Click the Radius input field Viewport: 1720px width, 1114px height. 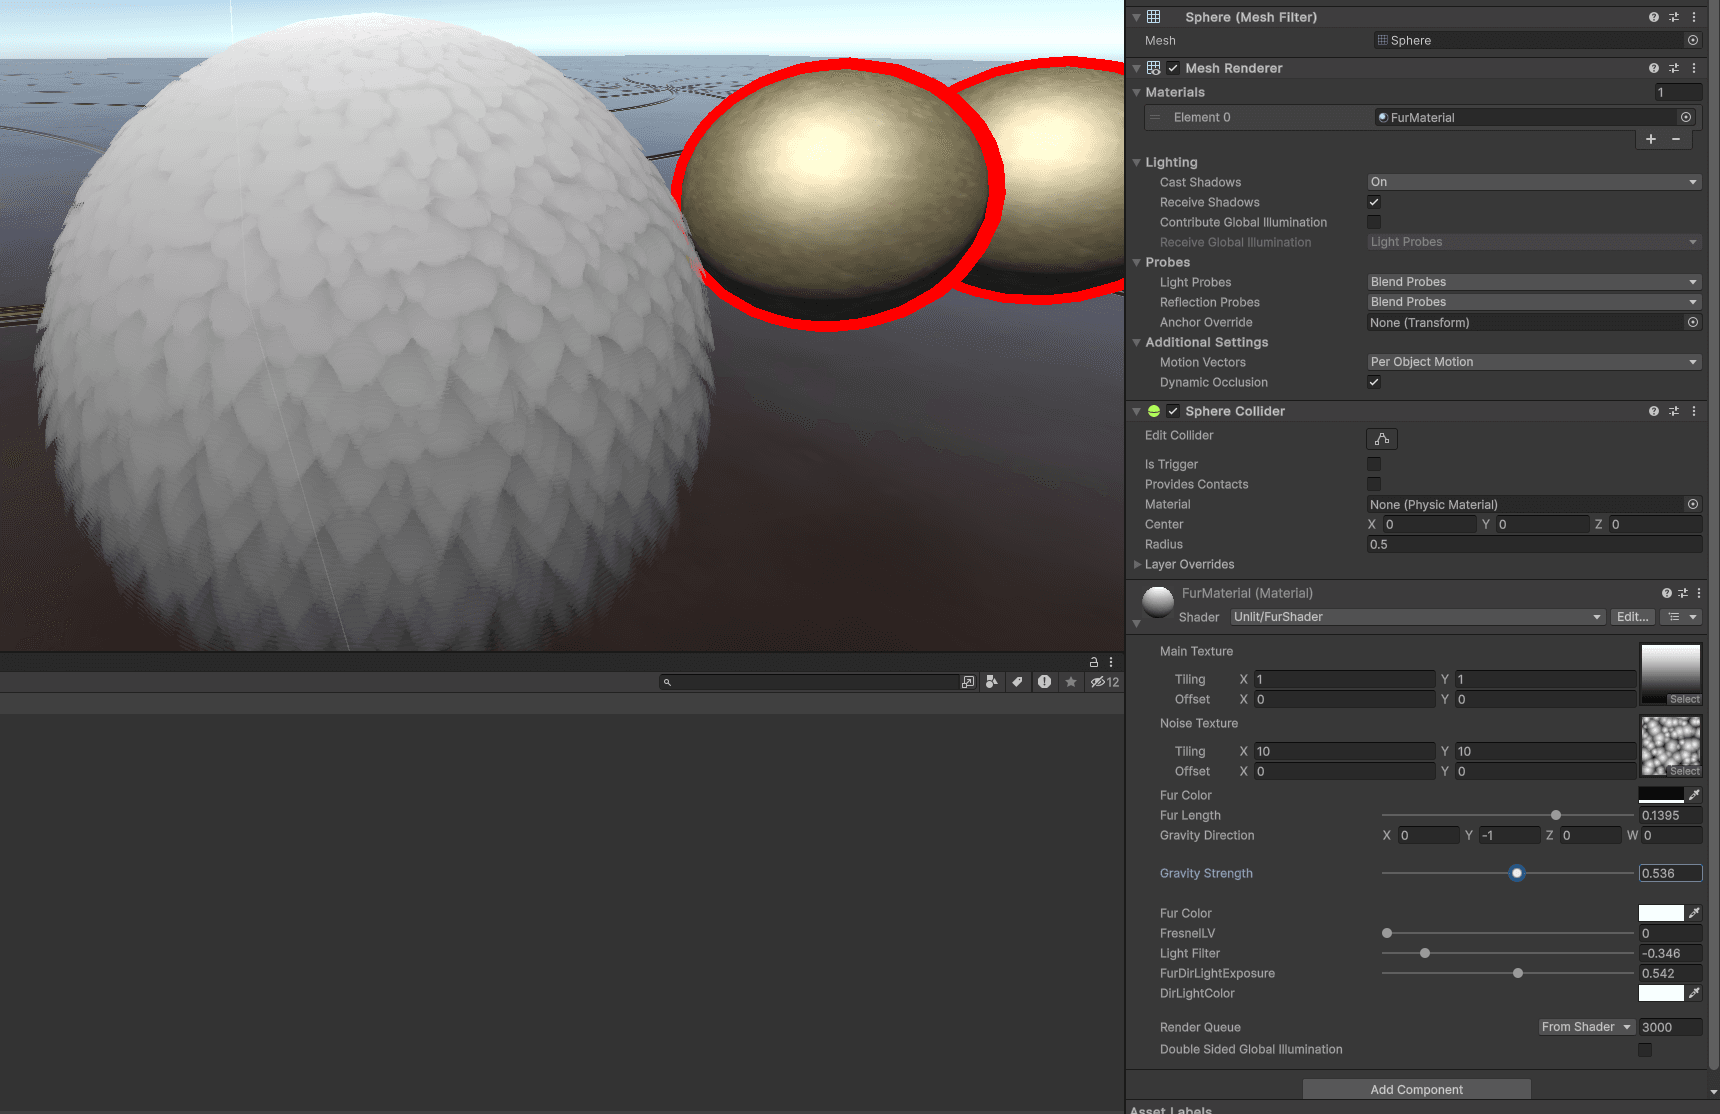click(1534, 544)
